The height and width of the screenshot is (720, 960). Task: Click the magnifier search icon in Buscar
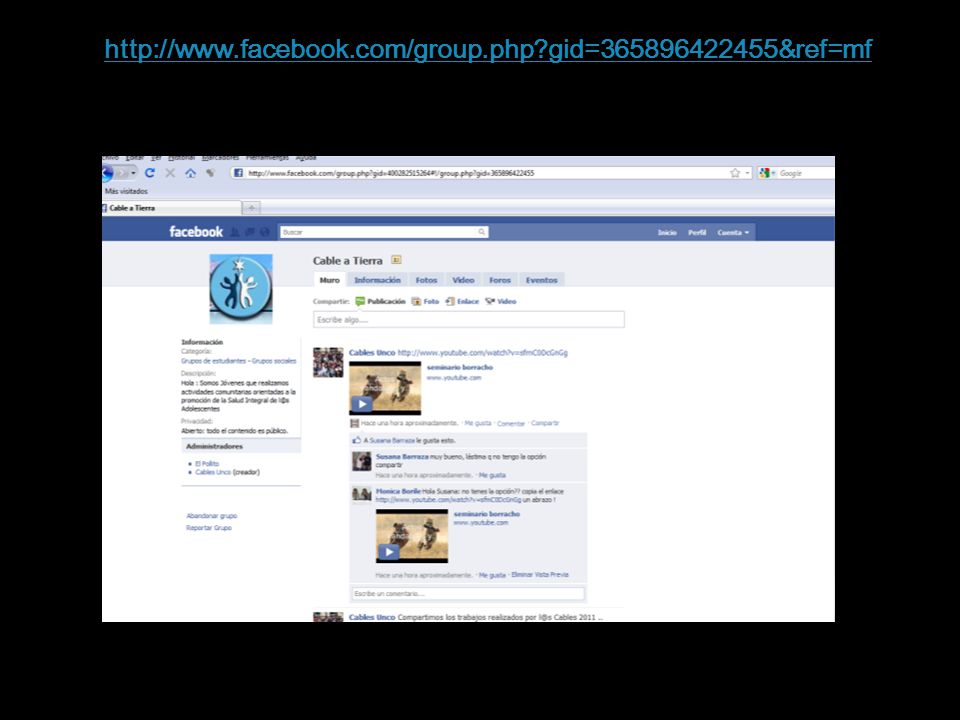tap(482, 232)
